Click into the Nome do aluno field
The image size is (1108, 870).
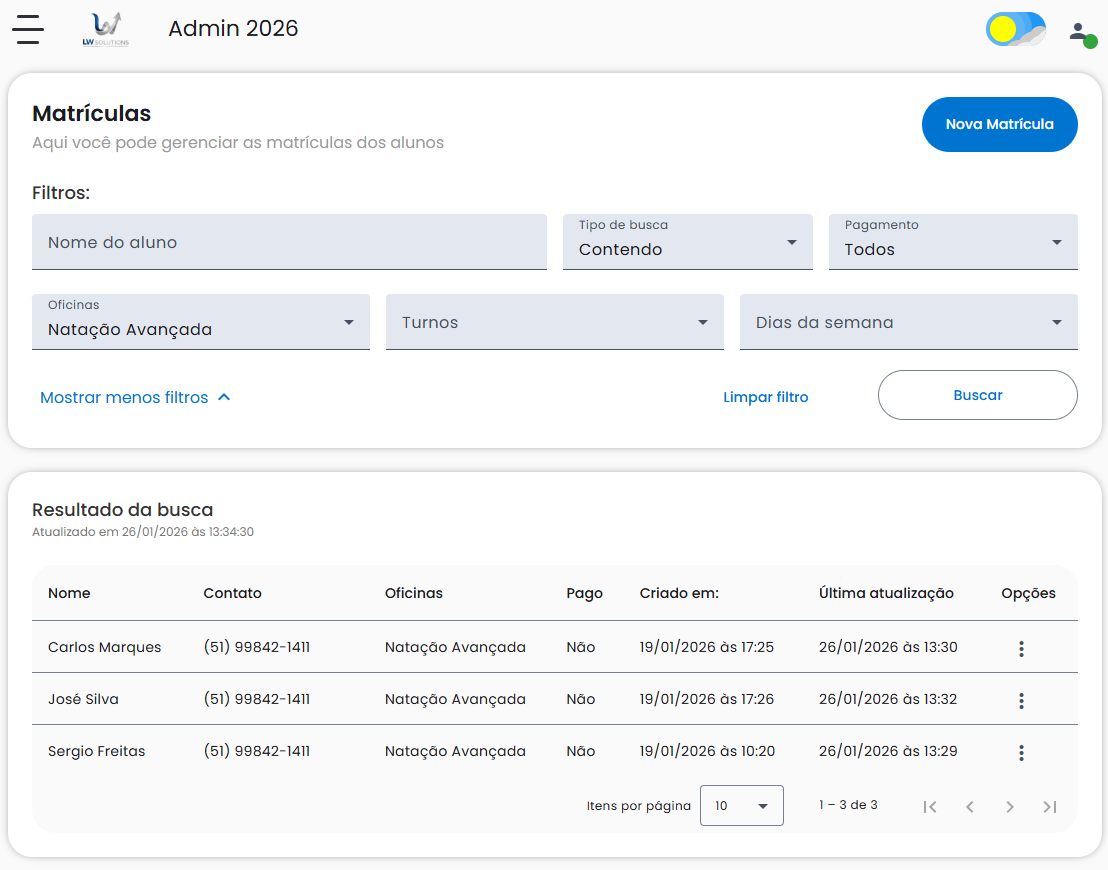tap(289, 242)
